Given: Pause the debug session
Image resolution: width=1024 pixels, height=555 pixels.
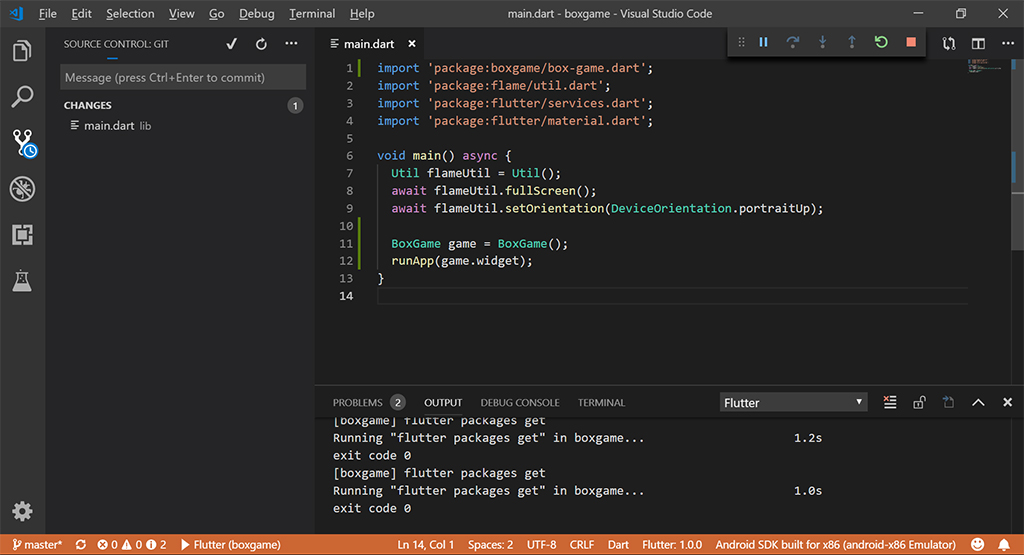Looking at the screenshot, I should point(763,42).
